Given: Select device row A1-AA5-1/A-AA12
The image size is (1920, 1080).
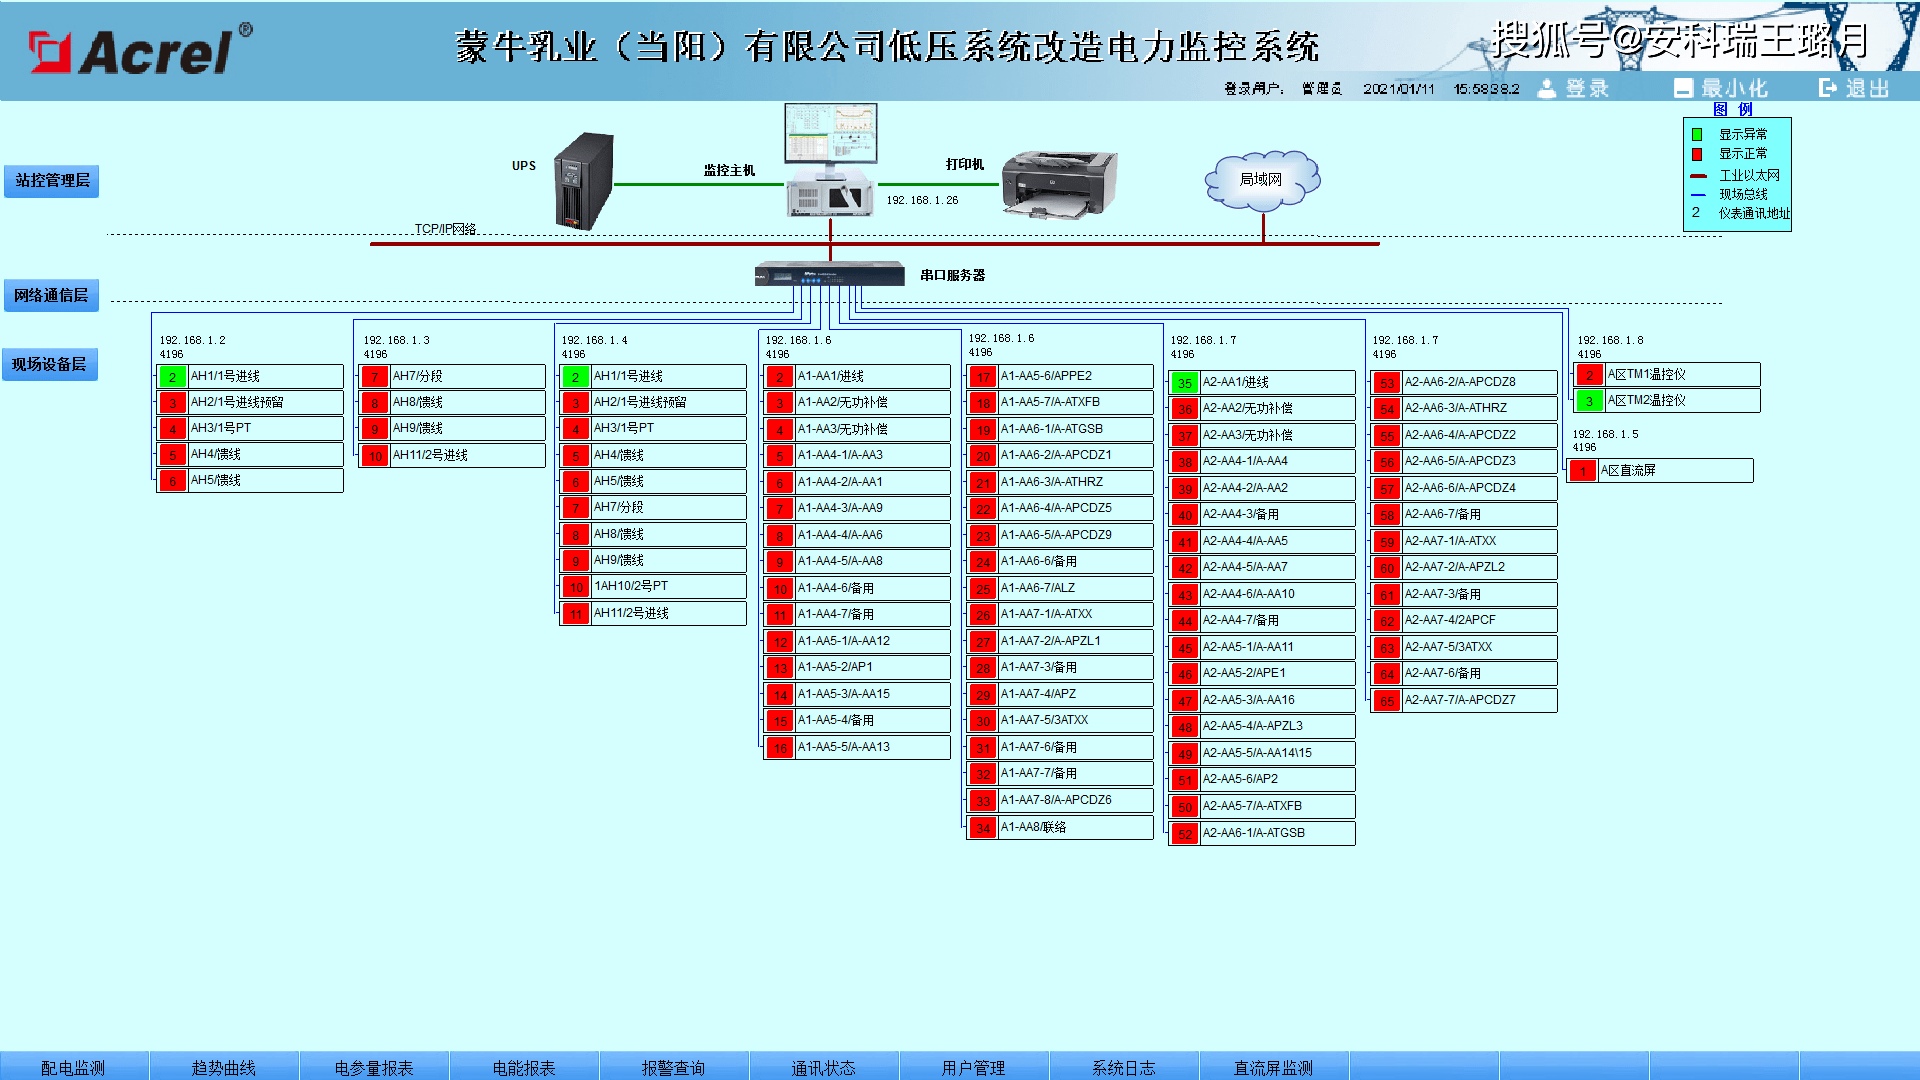Looking at the screenshot, I should point(858,642).
